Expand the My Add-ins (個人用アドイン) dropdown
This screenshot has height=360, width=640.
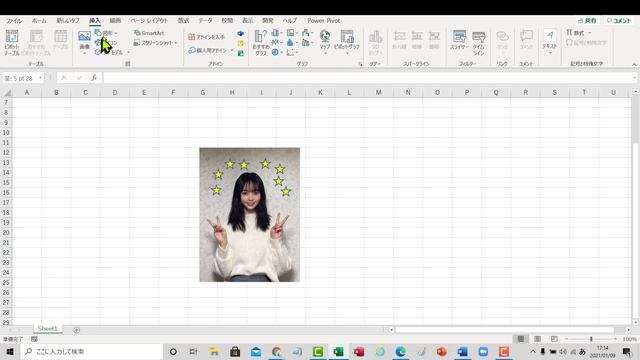(232, 50)
